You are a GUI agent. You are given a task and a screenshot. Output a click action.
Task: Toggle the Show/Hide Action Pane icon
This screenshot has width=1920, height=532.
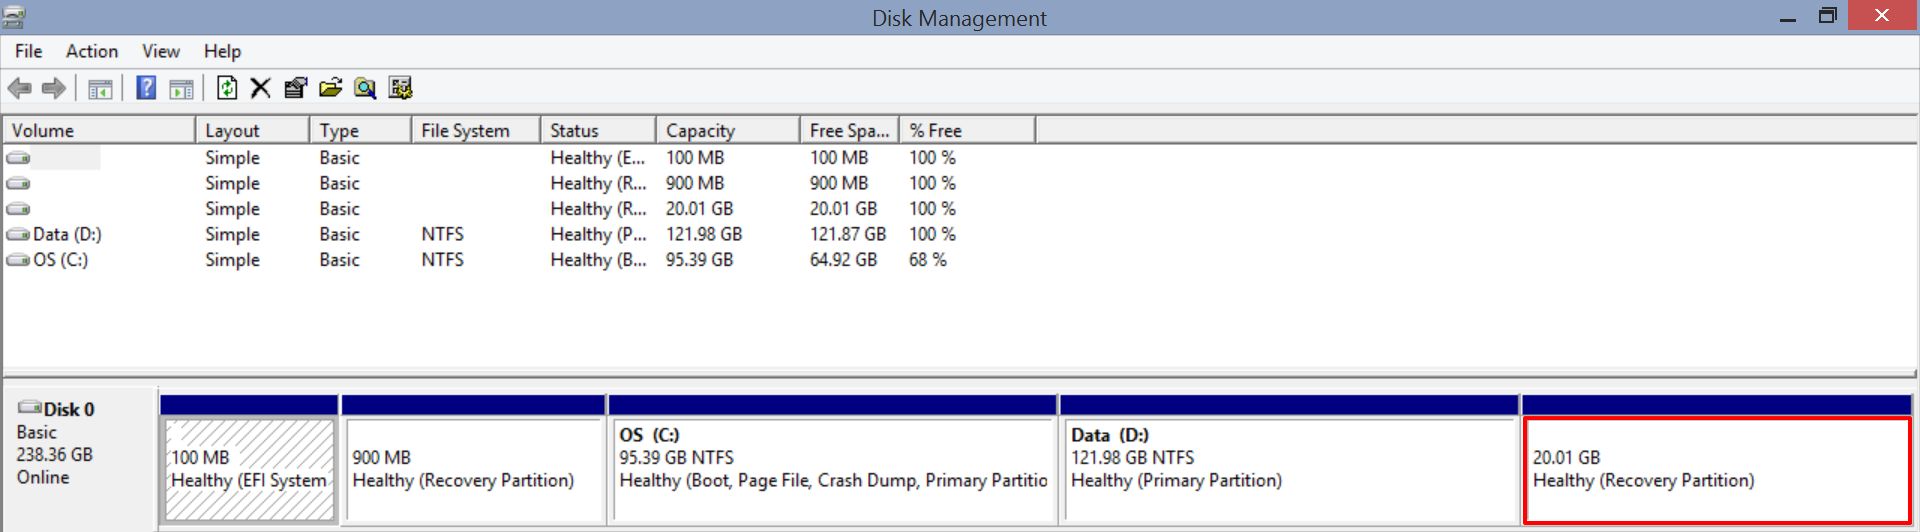tap(181, 89)
